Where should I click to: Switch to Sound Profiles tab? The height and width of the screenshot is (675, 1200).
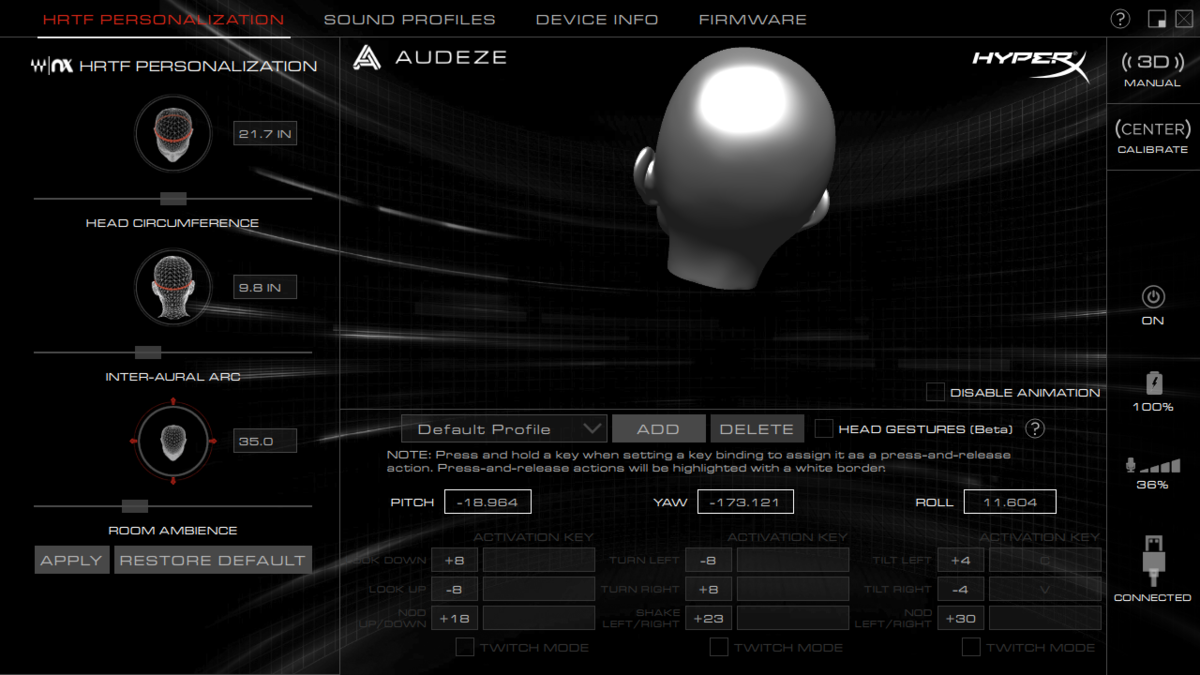coord(409,19)
